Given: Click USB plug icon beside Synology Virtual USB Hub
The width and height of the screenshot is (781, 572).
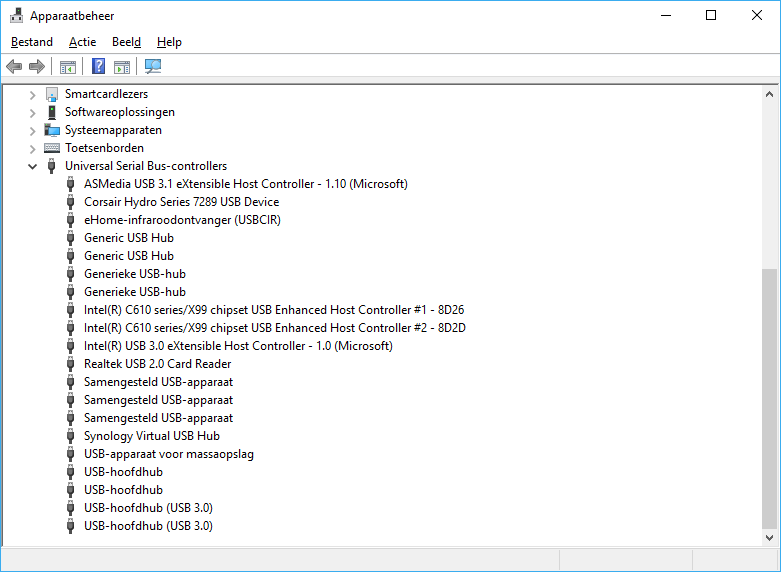Looking at the screenshot, I should click(x=71, y=436).
